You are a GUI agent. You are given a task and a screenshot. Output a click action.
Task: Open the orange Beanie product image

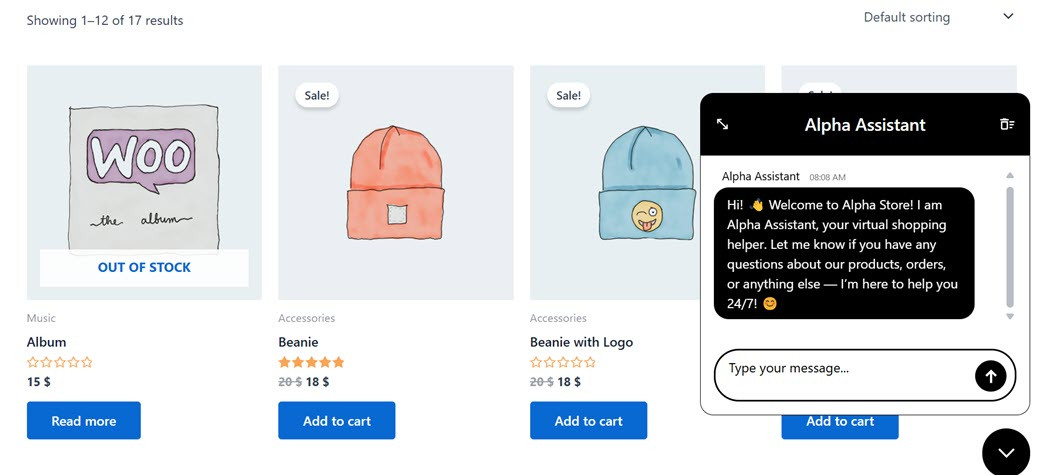396,182
